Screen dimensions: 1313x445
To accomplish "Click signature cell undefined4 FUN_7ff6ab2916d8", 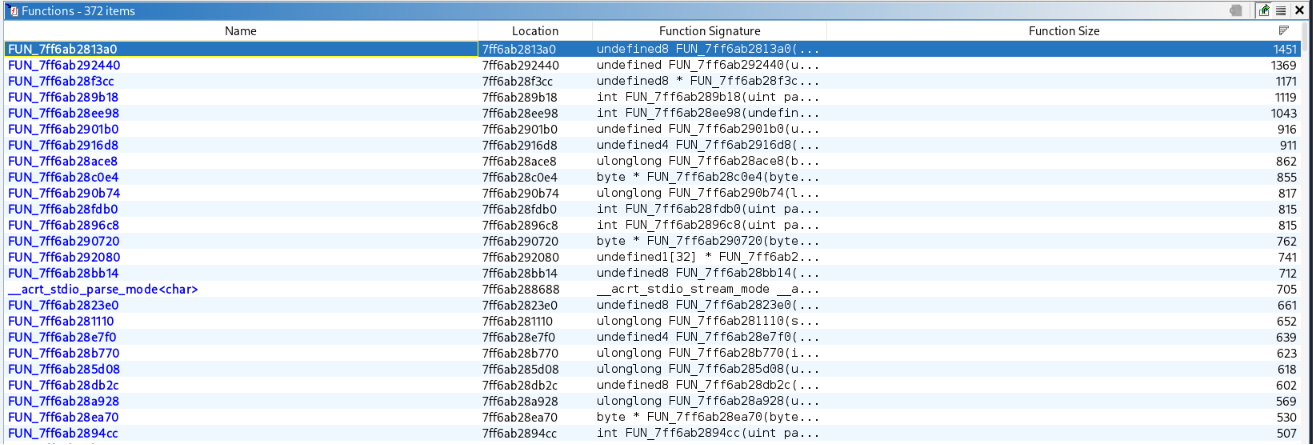I will (710, 145).
